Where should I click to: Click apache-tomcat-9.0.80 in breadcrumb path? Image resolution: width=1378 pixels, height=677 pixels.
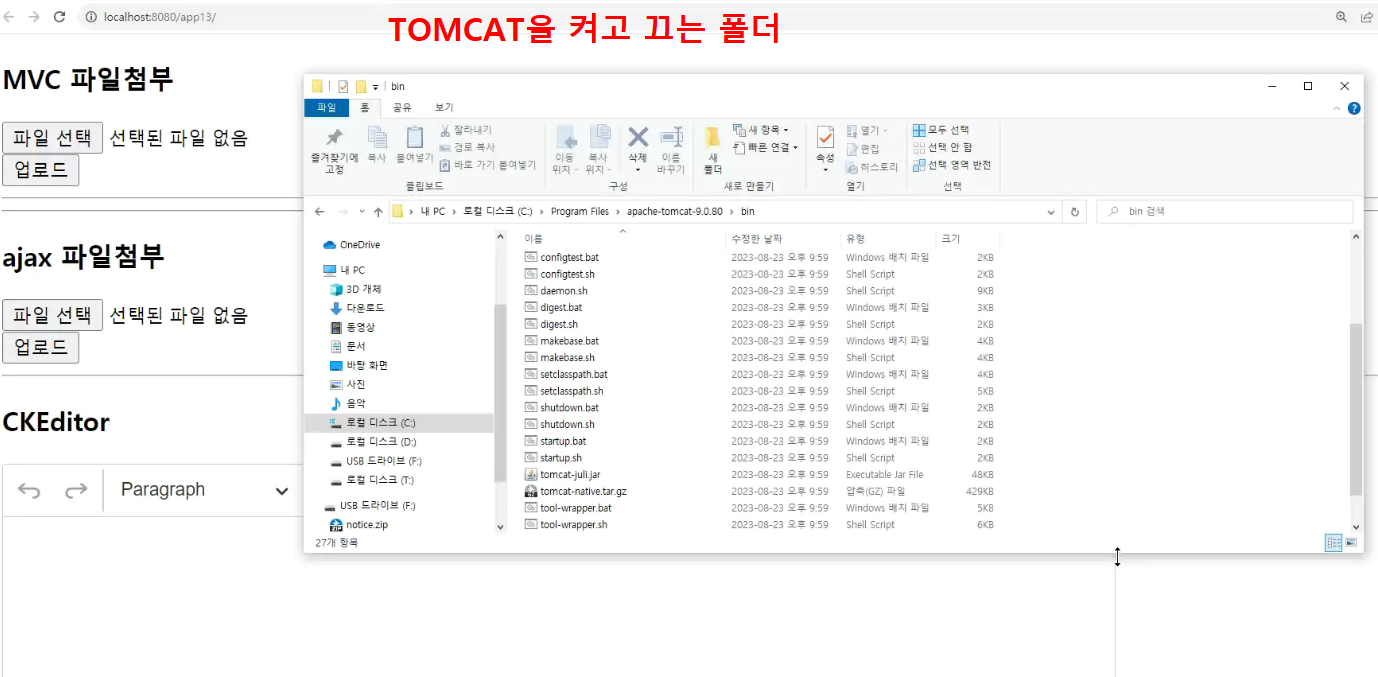[675, 212]
